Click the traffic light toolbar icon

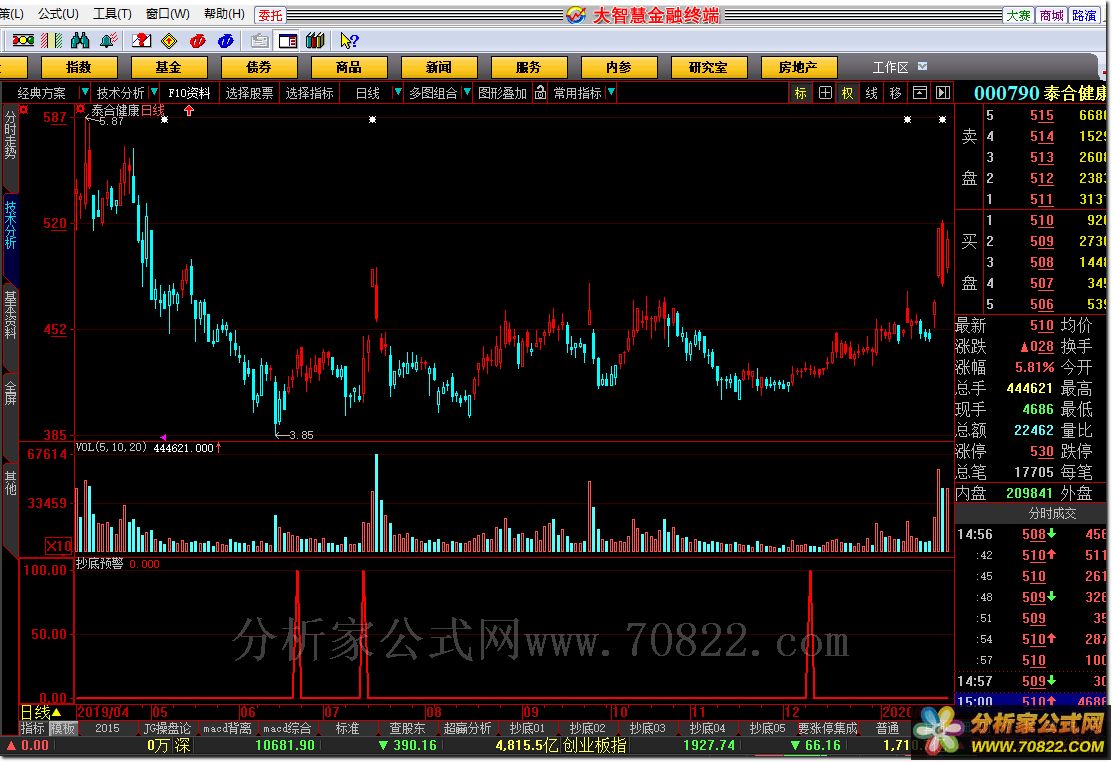[23, 40]
